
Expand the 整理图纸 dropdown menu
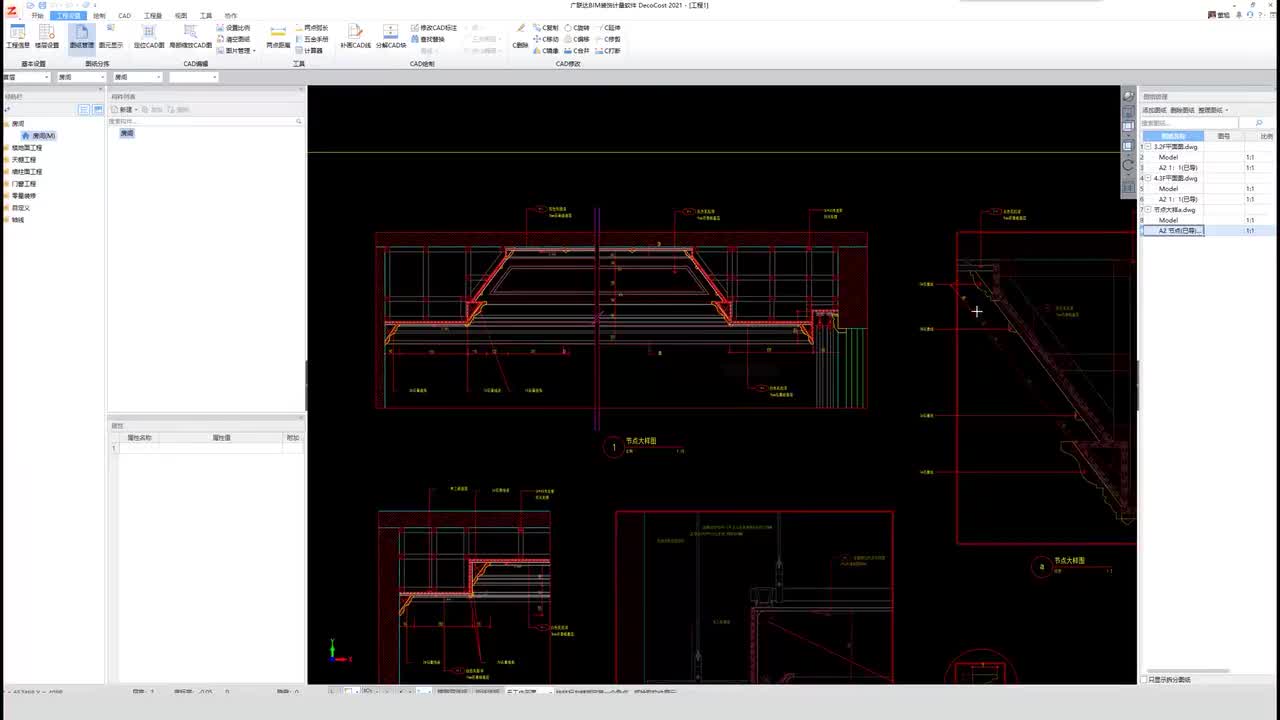(x=1213, y=110)
